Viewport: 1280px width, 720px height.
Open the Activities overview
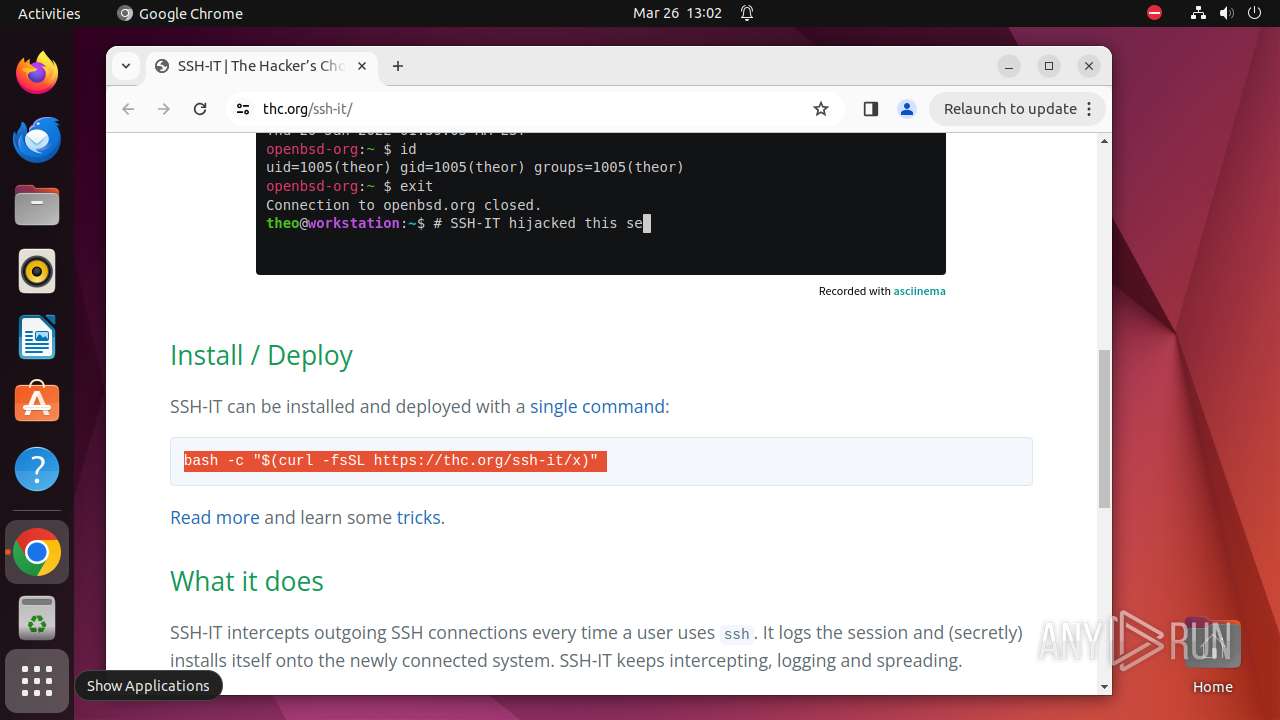[49, 13]
